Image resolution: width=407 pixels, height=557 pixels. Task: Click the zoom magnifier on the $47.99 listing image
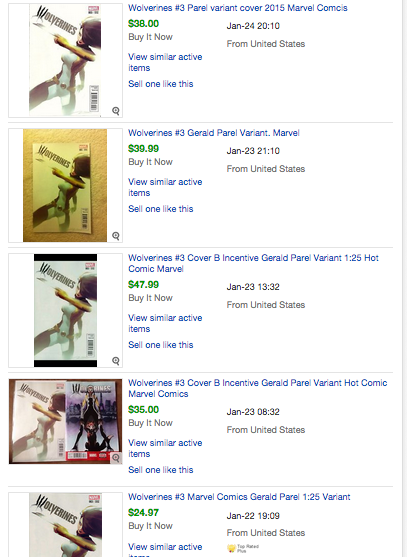coord(116,361)
